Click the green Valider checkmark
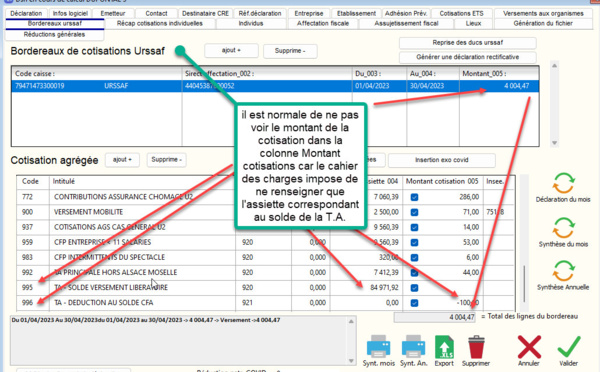 tap(569, 347)
